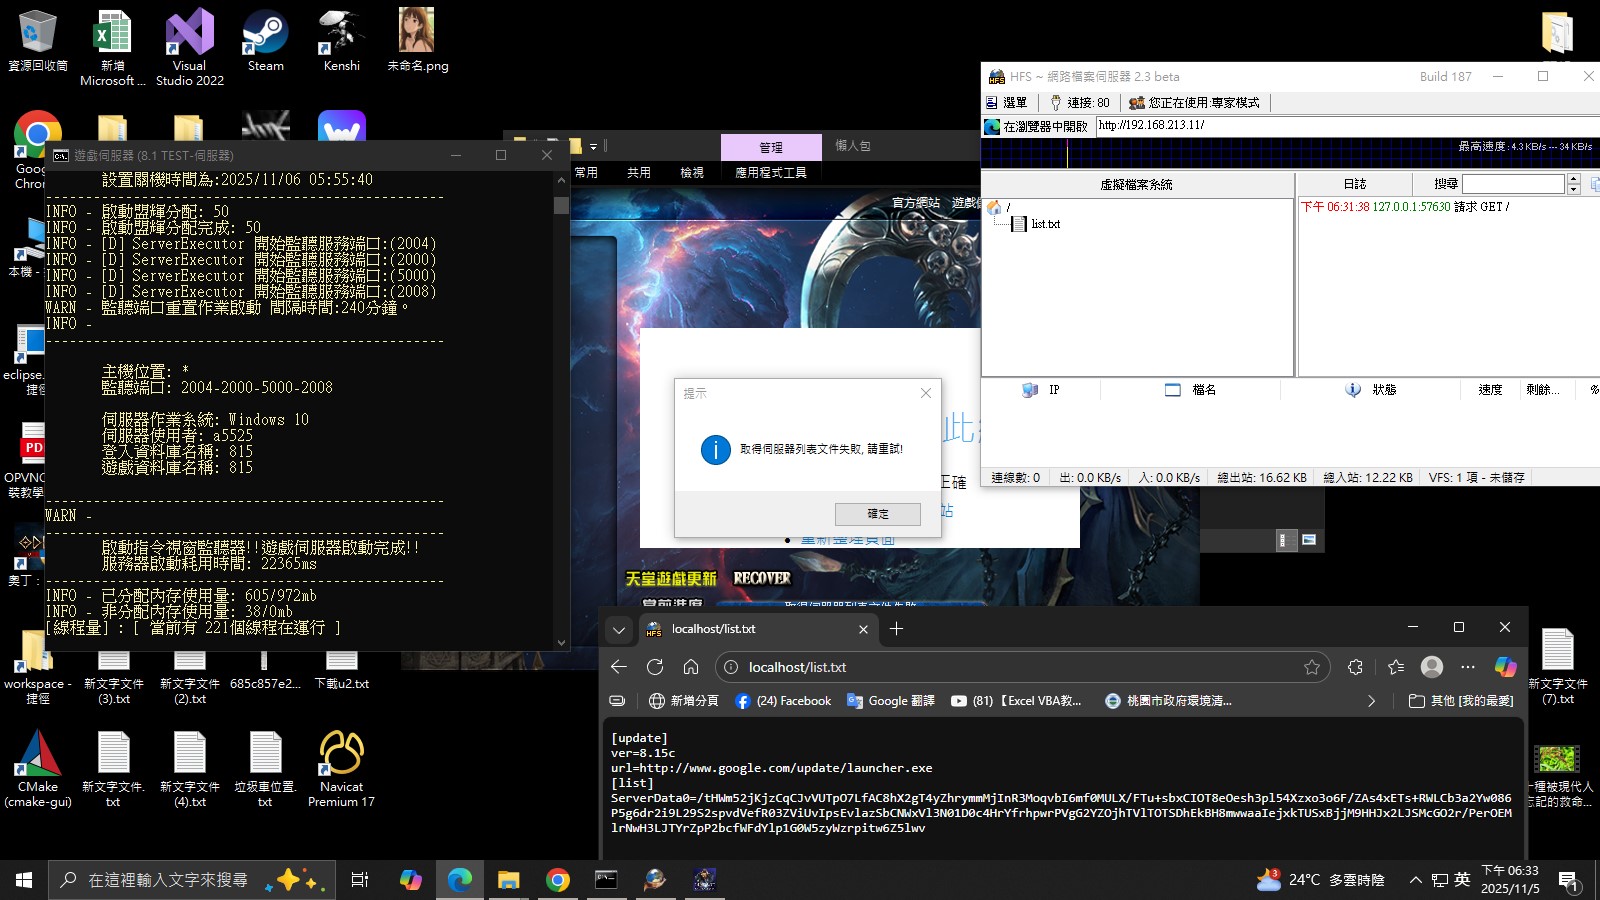Screen dimensions: 1600x900
Task: Show hidden system tray icons chevron
Action: (1415, 880)
